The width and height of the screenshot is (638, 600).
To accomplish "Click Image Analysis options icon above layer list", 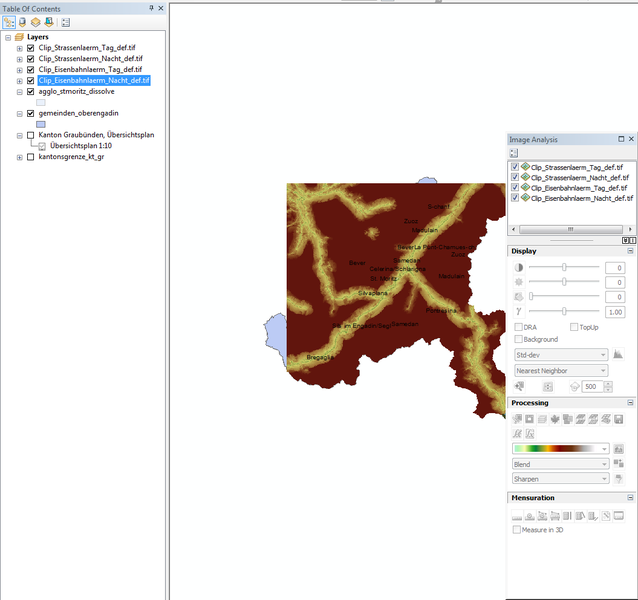I will click(514, 153).
